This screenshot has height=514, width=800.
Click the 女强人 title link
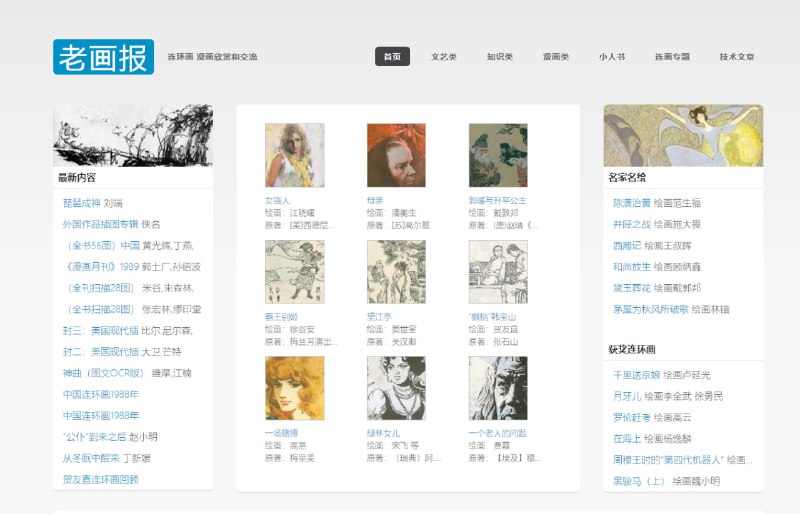[277, 201]
